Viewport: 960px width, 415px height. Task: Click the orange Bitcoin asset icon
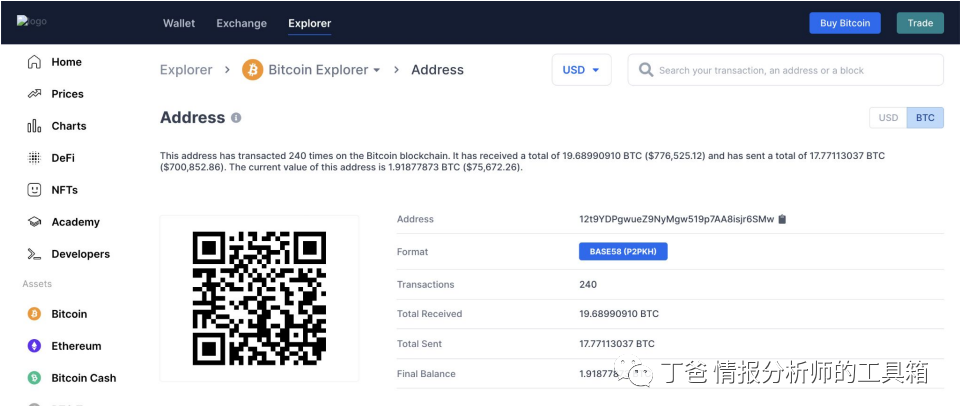point(34,314)
